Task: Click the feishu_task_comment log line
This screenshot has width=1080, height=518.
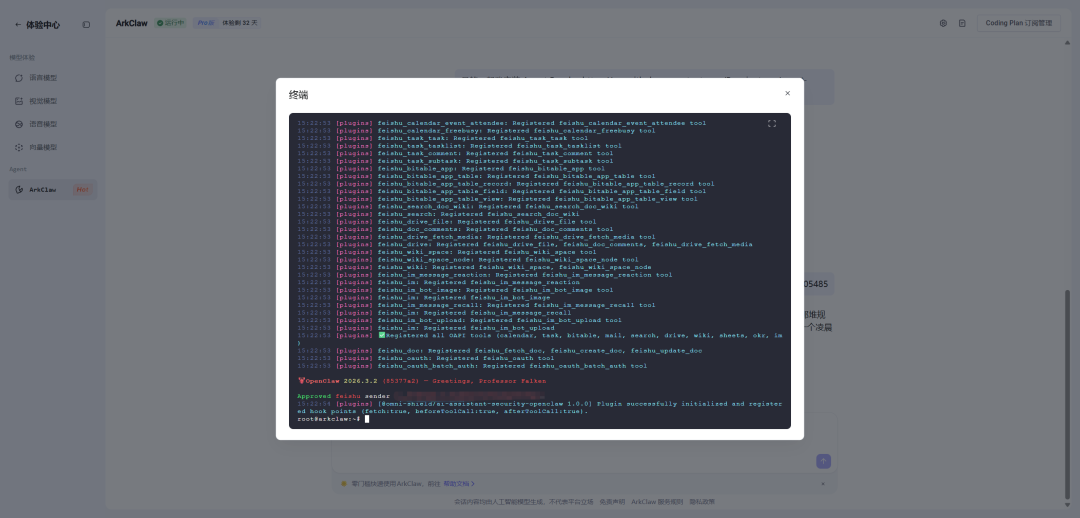Action: click(x=455, y=154)
